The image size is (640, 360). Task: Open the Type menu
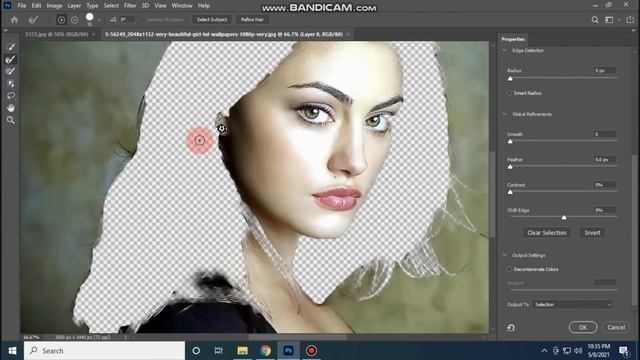pos(92,6)
